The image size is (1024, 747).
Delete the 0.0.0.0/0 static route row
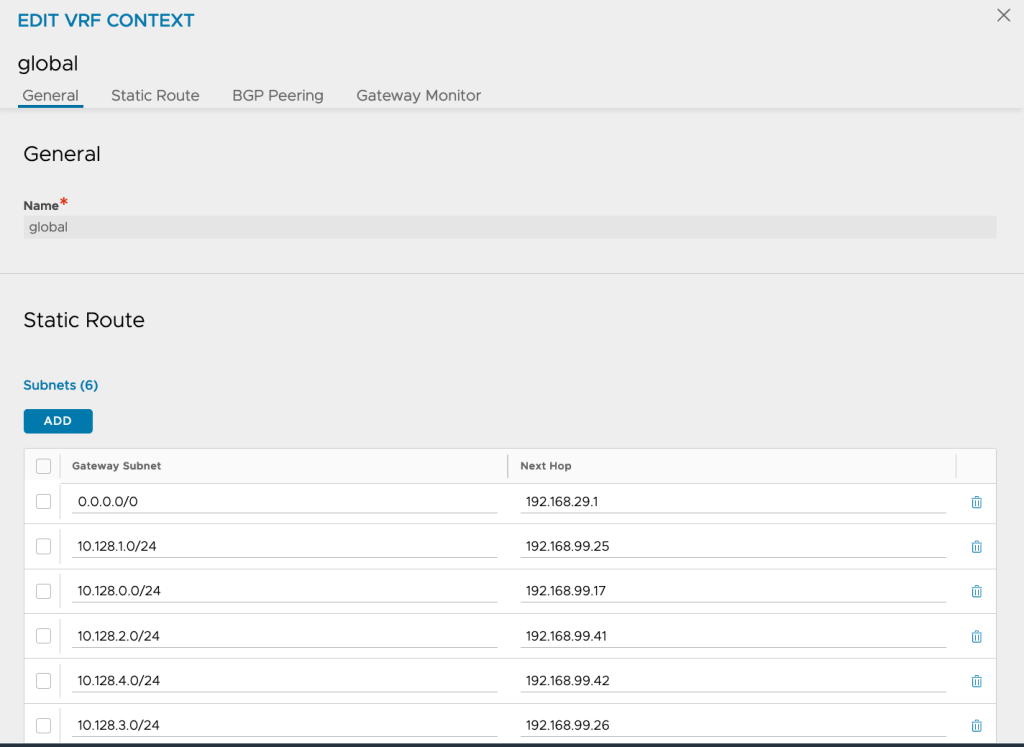[x=976, y=502]
